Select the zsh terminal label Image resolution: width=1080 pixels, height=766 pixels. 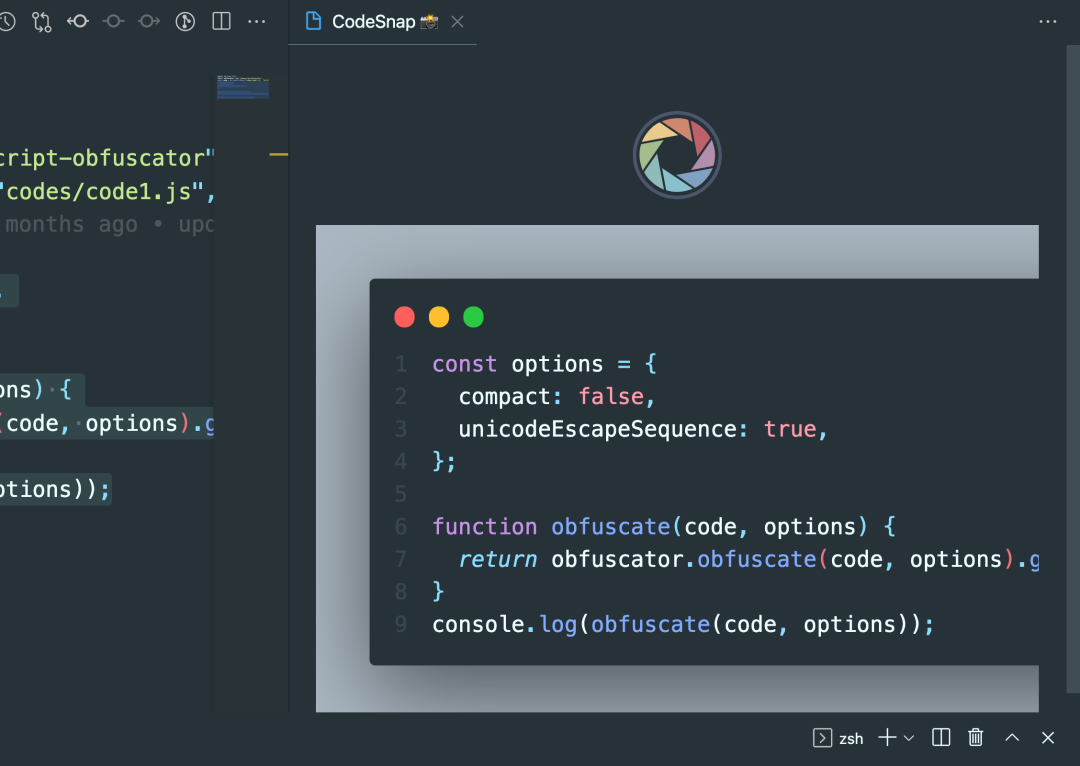(x=851, y=738)
